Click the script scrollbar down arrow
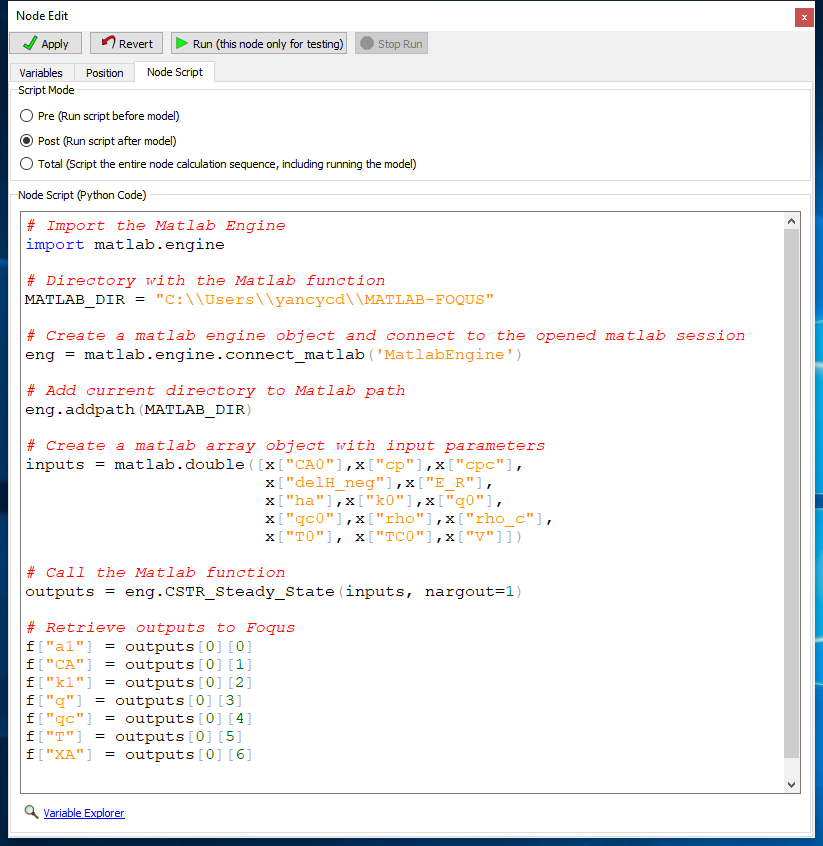Image resolution: width=823 pixels, height=846 pixels. [x=791, y=784]
